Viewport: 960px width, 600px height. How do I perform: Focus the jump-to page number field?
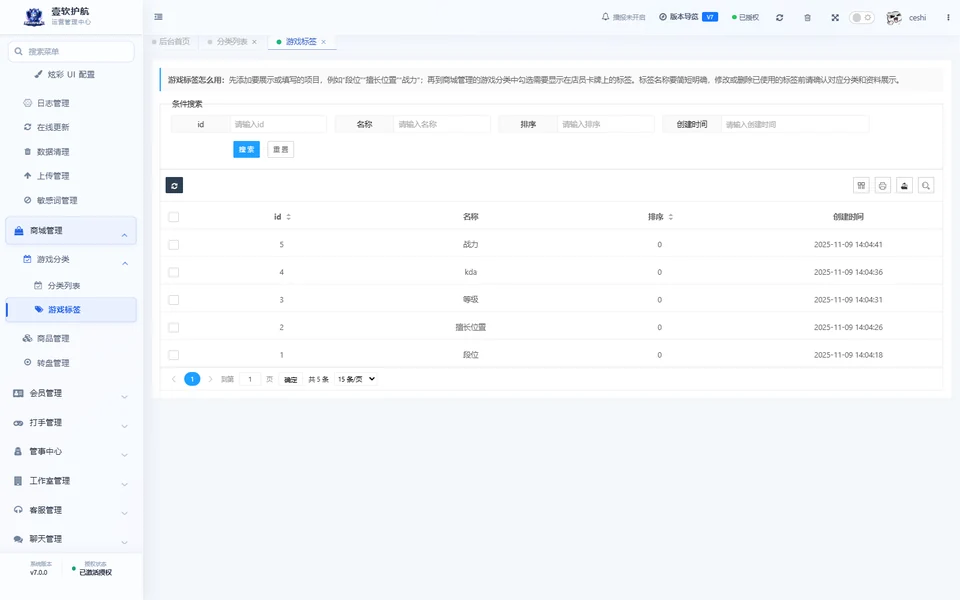pyautogui.click(x=250, y=380)
